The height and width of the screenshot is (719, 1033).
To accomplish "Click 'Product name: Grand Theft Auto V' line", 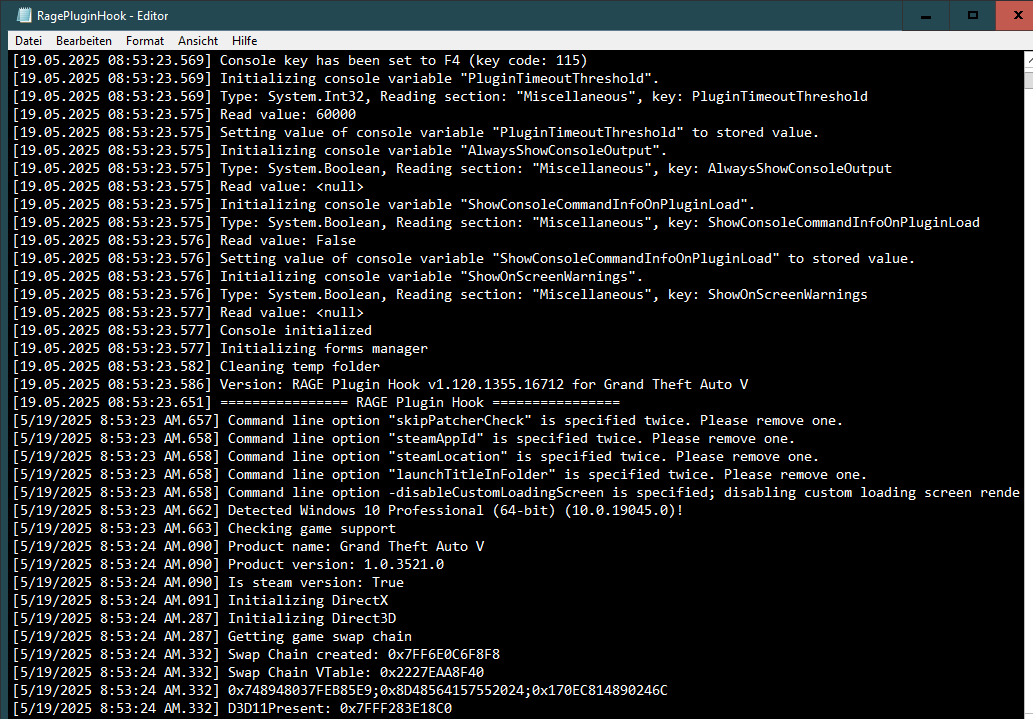I will (x=248, y=547).
